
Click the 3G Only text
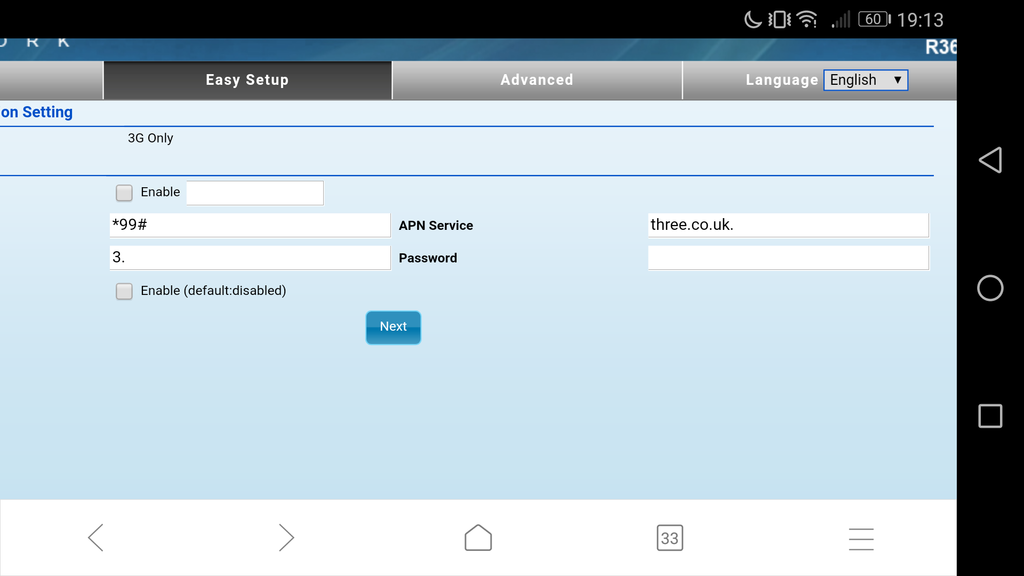tap(150, 138)
